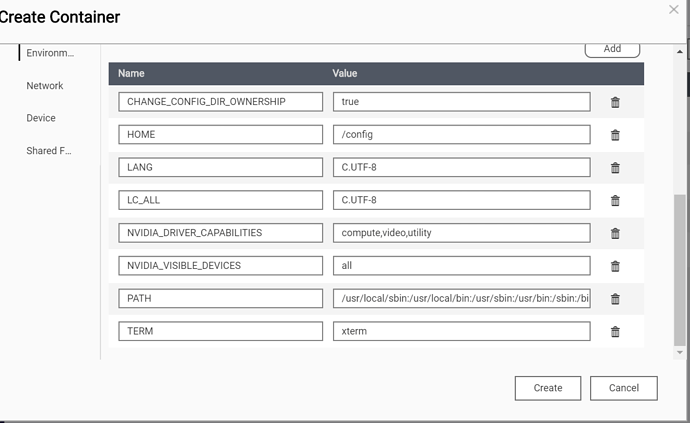Screen dimensions: 690x423
Task: Edit the TERM name field
Action: coord(220,331)
